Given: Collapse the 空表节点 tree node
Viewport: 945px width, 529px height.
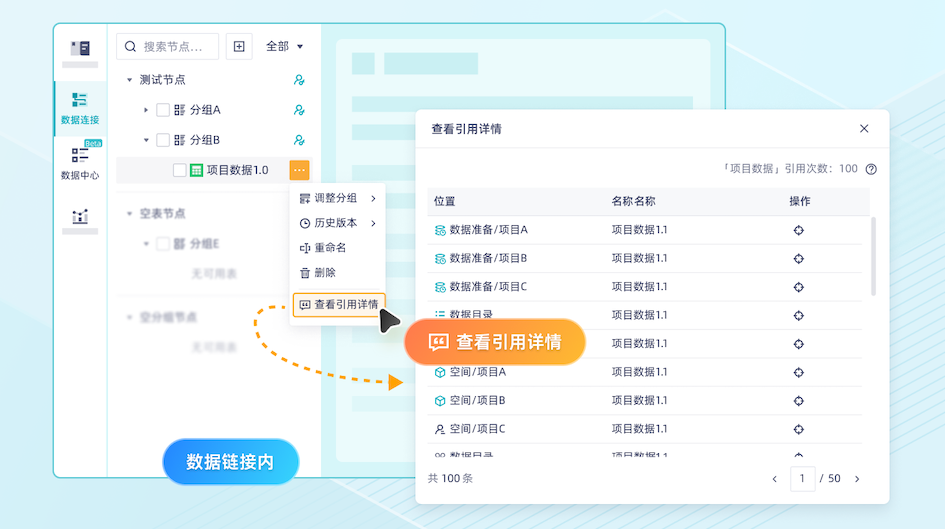Looking at the screenshot, I should point(129,213).
